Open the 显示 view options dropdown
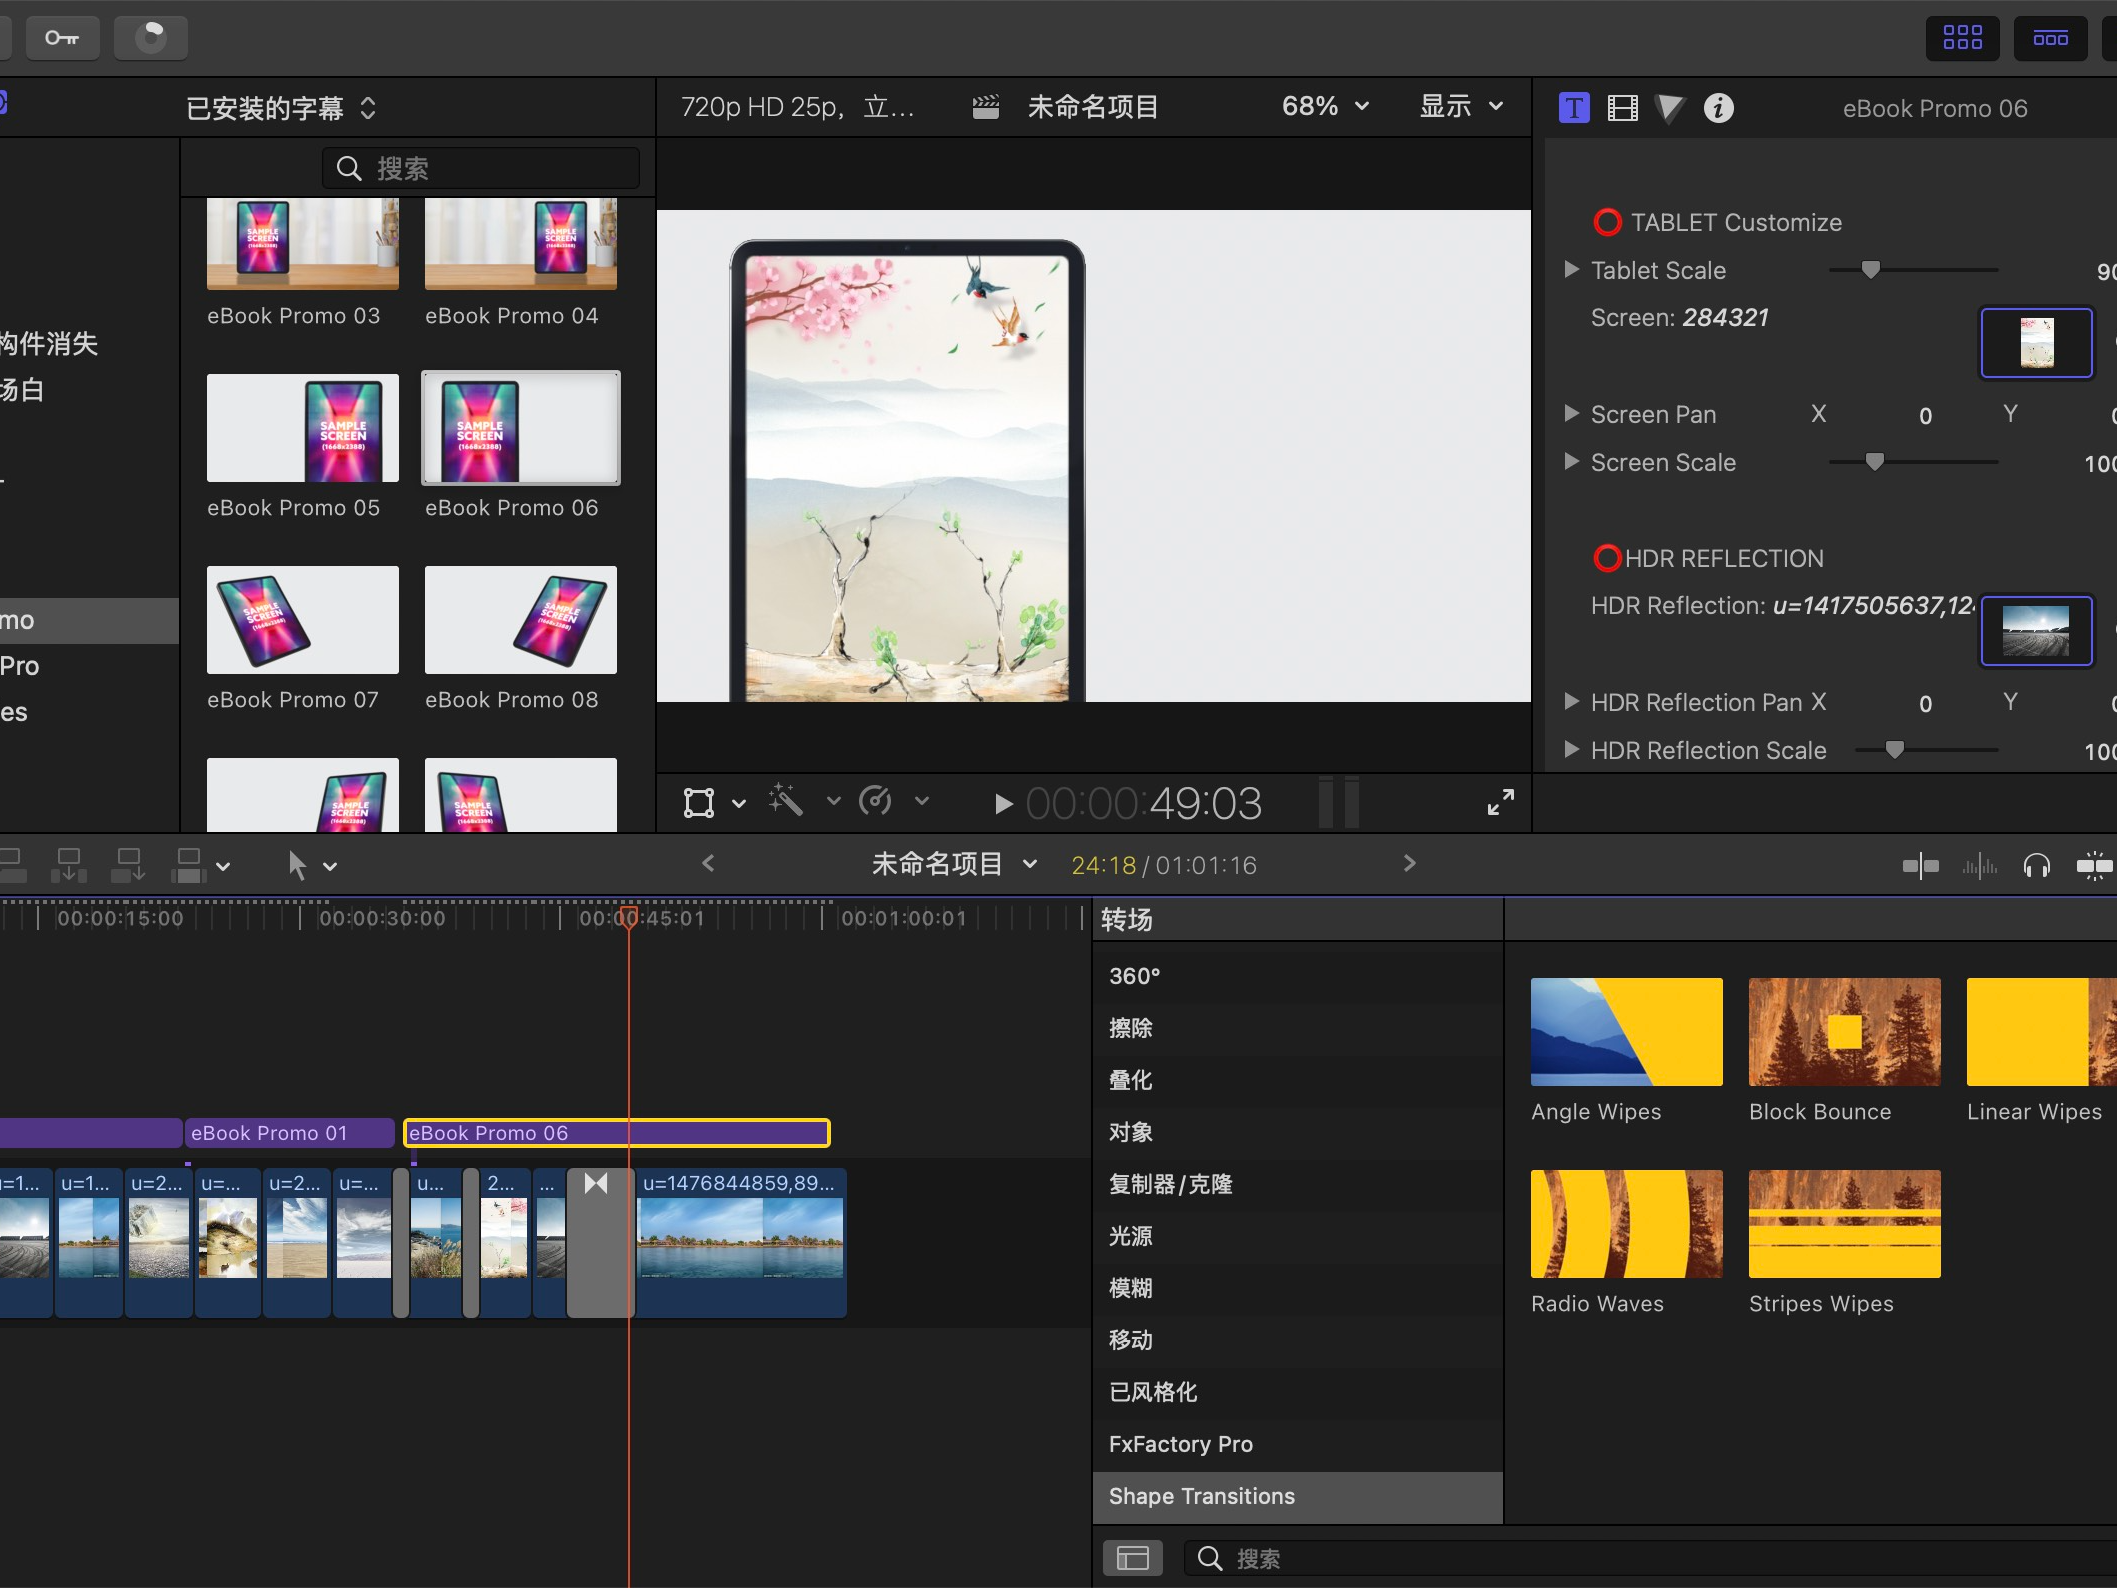This screenshot has height=1588, width=2117. pos(1462,106)
